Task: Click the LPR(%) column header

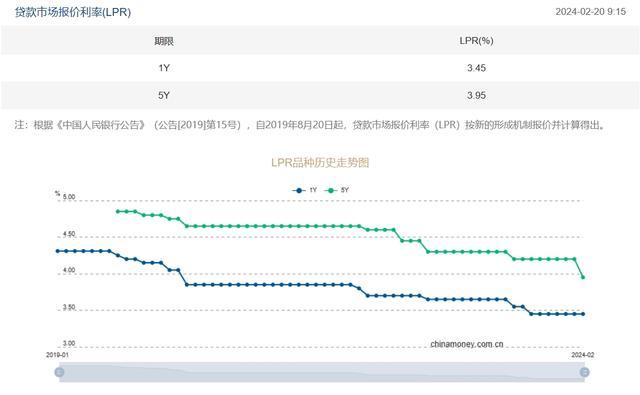Action: point(476,41)
